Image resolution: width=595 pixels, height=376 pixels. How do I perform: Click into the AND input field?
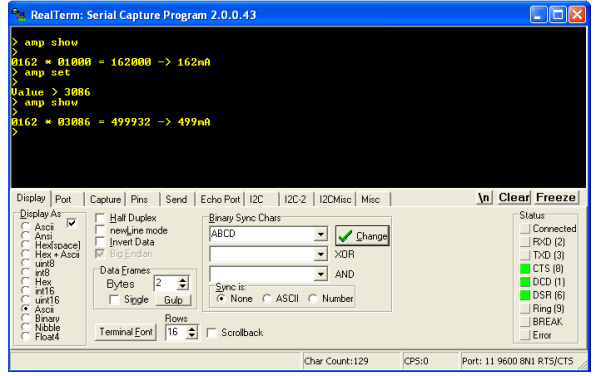click(262, 274)
